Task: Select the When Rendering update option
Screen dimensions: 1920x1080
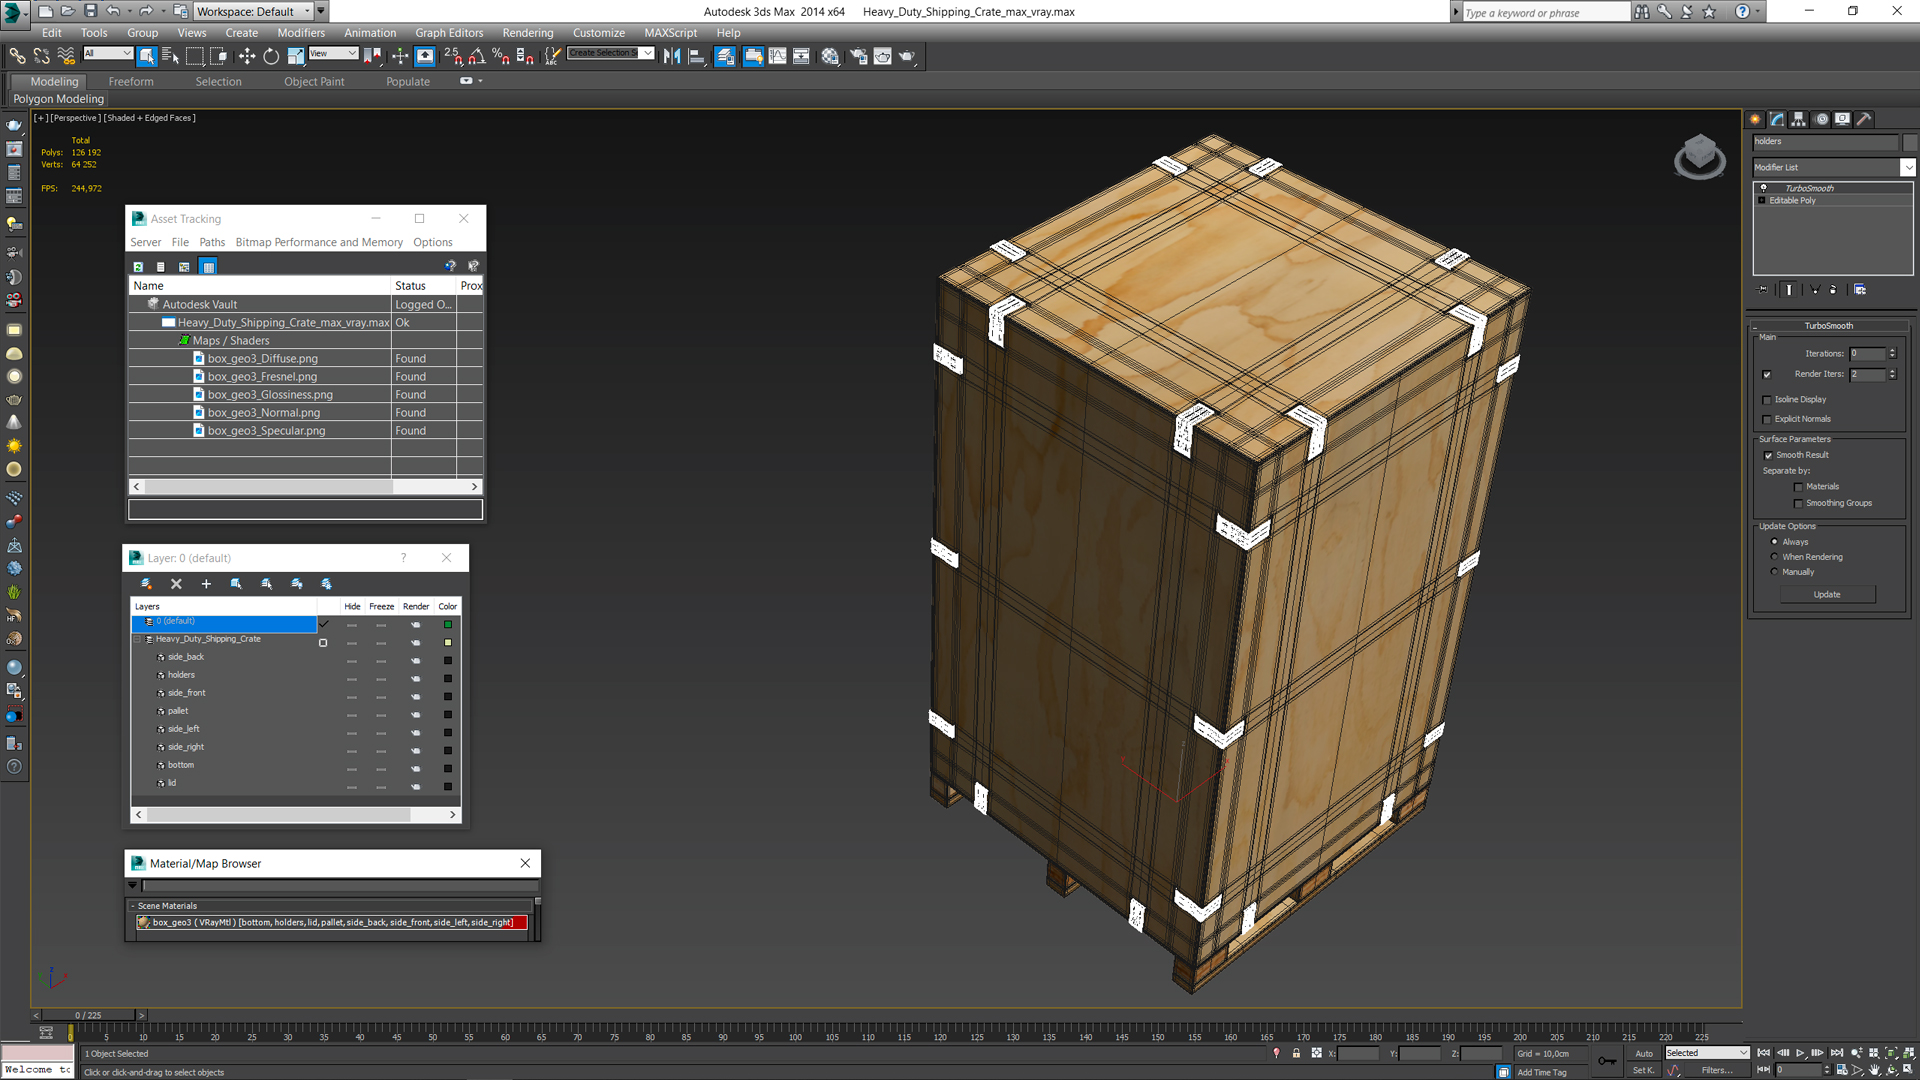Action: click(x=1775, y=557)
